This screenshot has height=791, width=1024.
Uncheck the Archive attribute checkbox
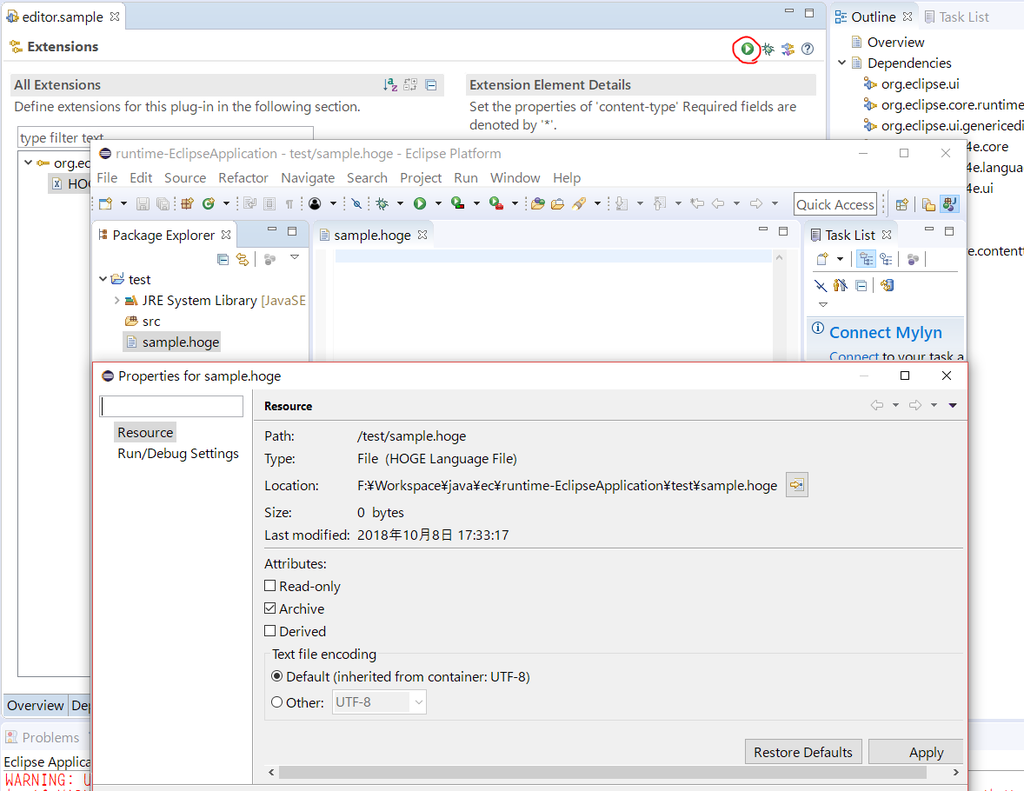(x=270, y=608)
